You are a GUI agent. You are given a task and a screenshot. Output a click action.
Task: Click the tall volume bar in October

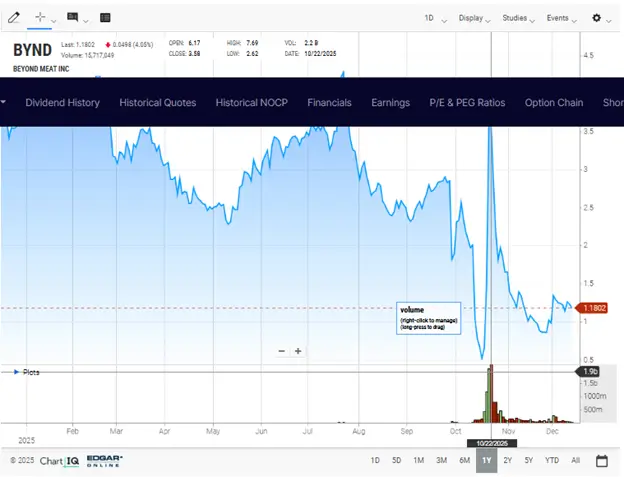491,393
